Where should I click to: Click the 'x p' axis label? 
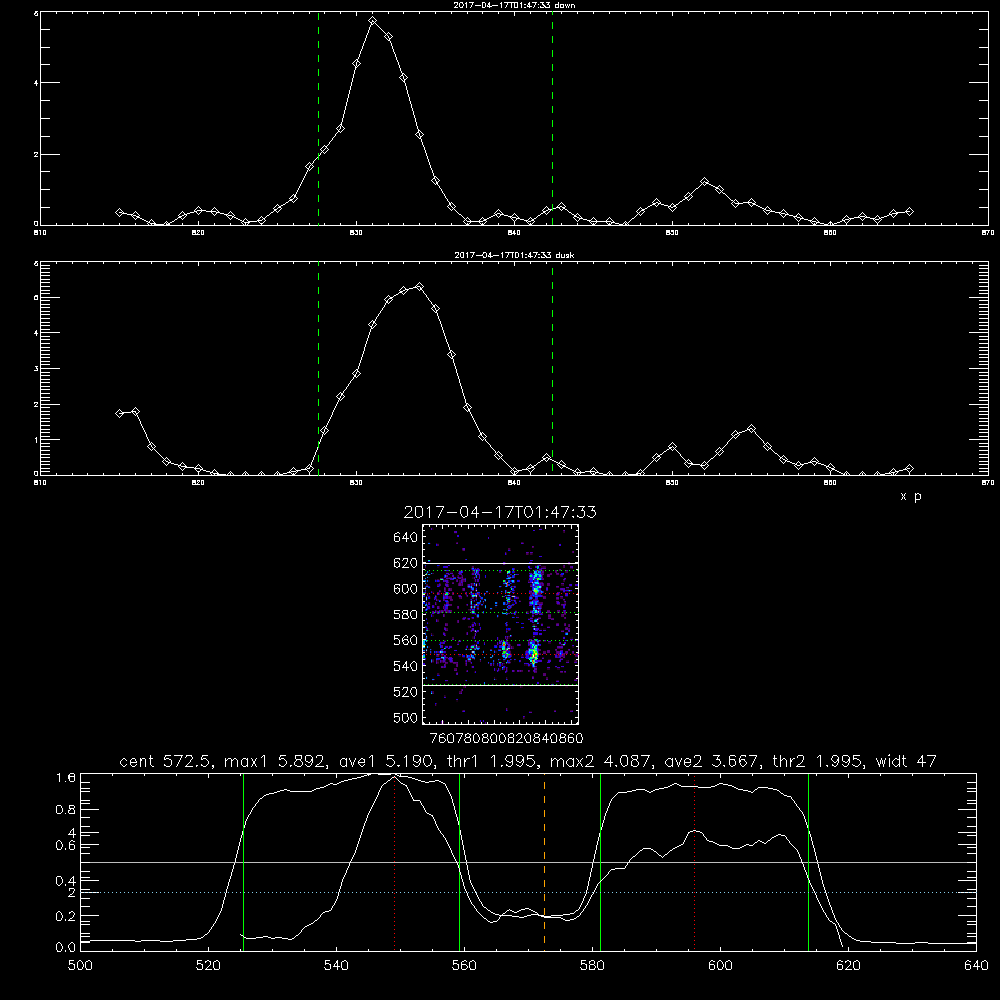tap(911, 496)
